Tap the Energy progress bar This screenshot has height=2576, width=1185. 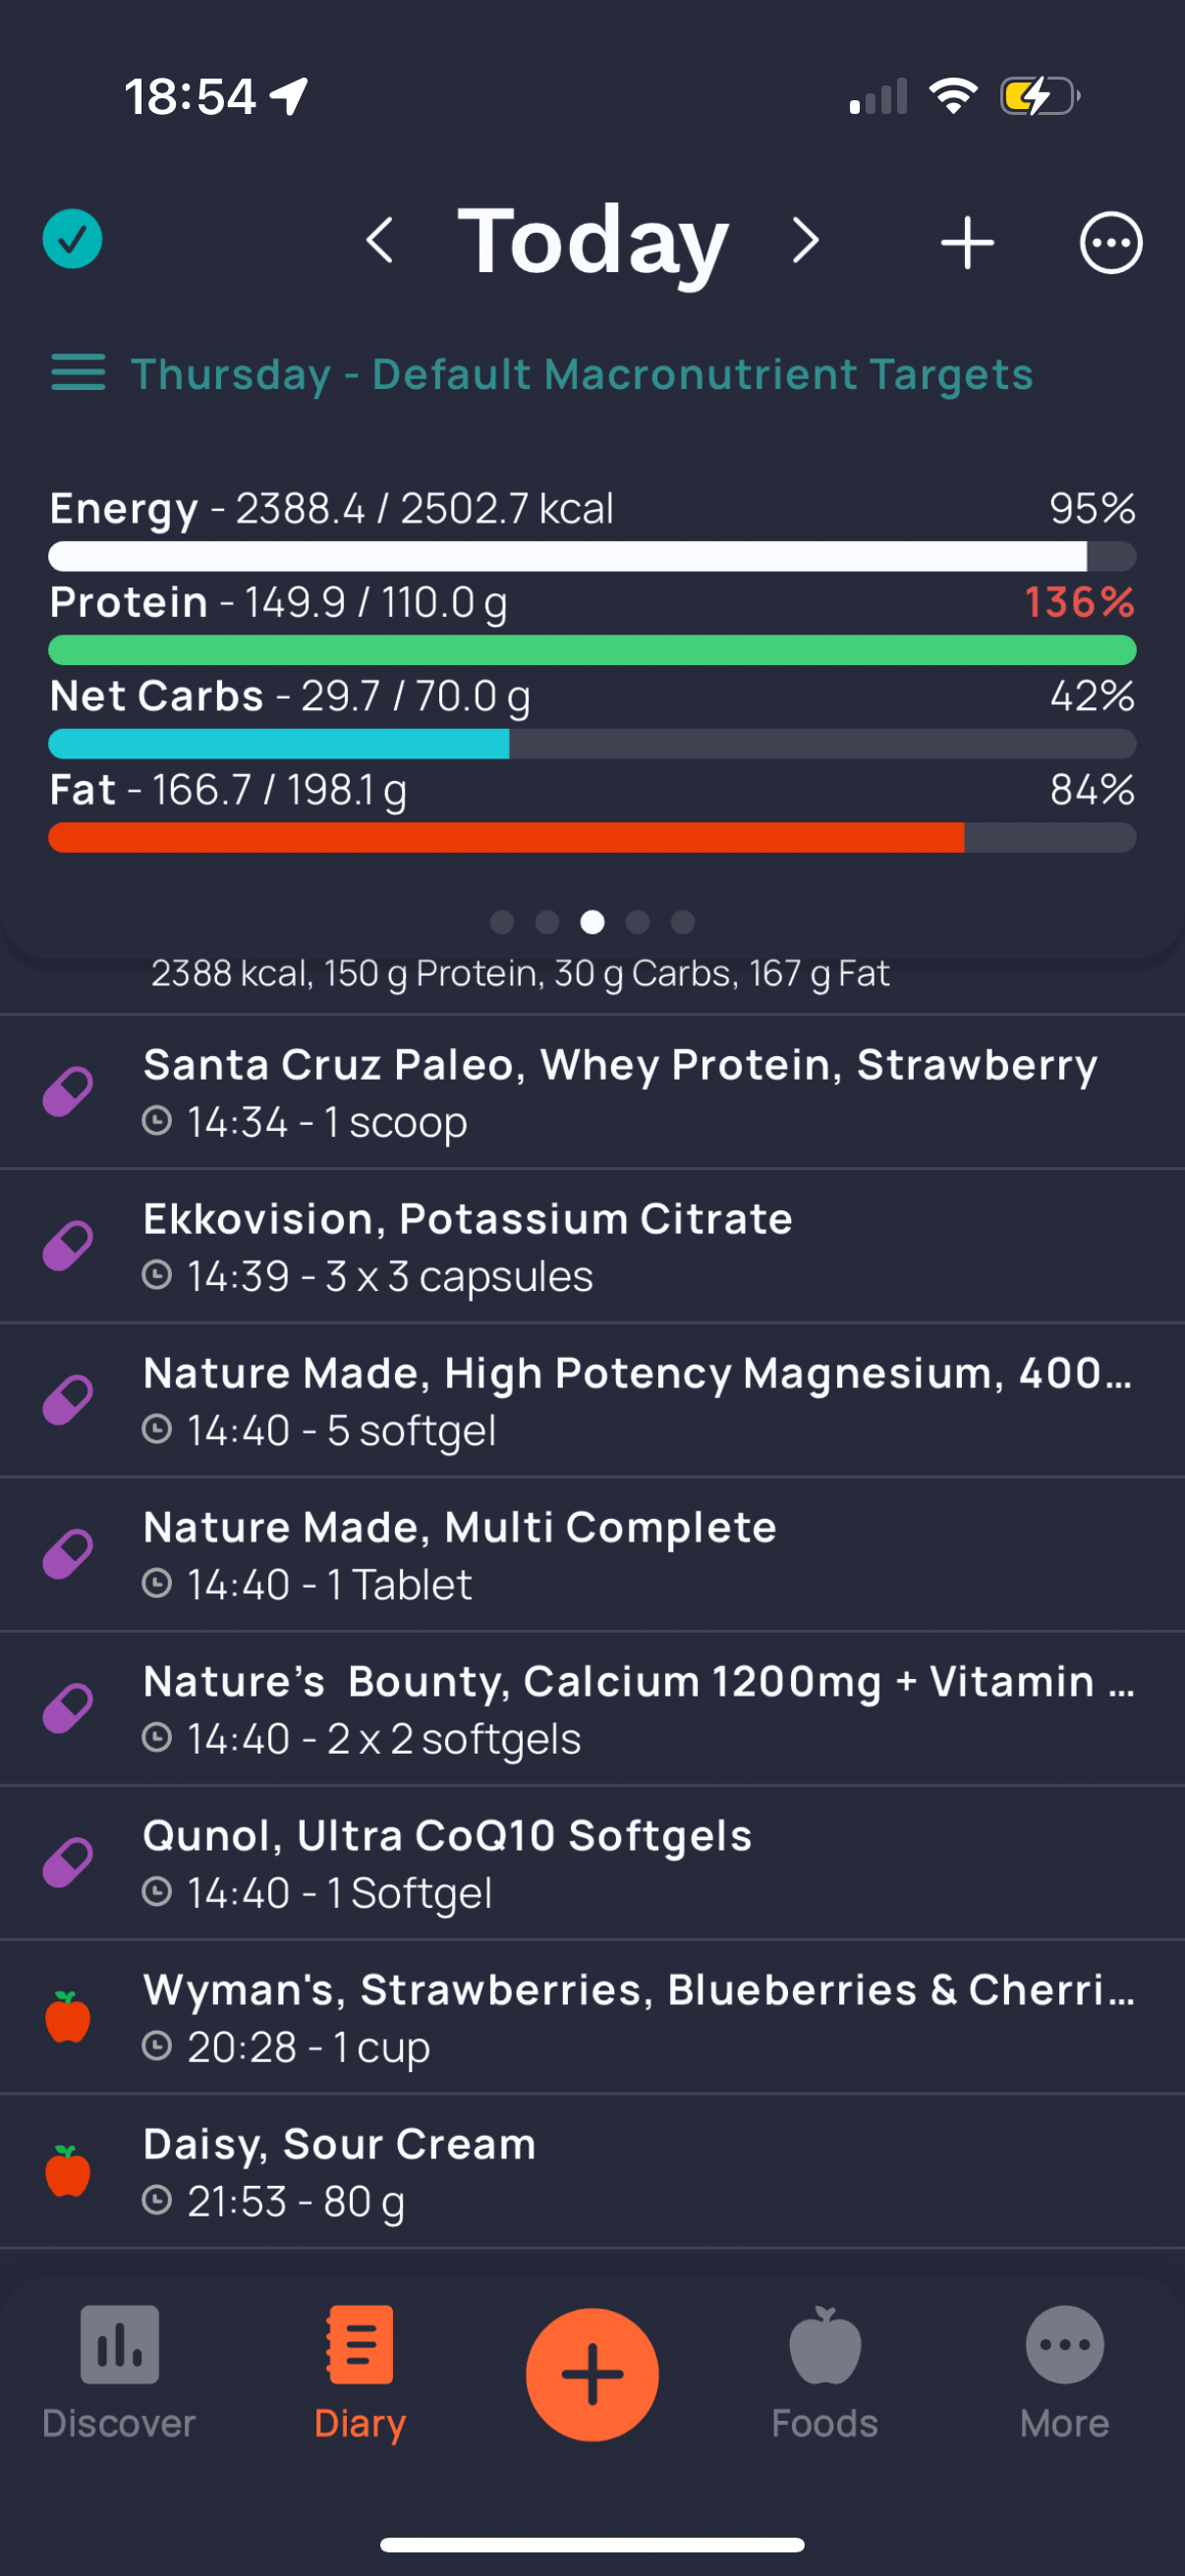click(592, 556)
